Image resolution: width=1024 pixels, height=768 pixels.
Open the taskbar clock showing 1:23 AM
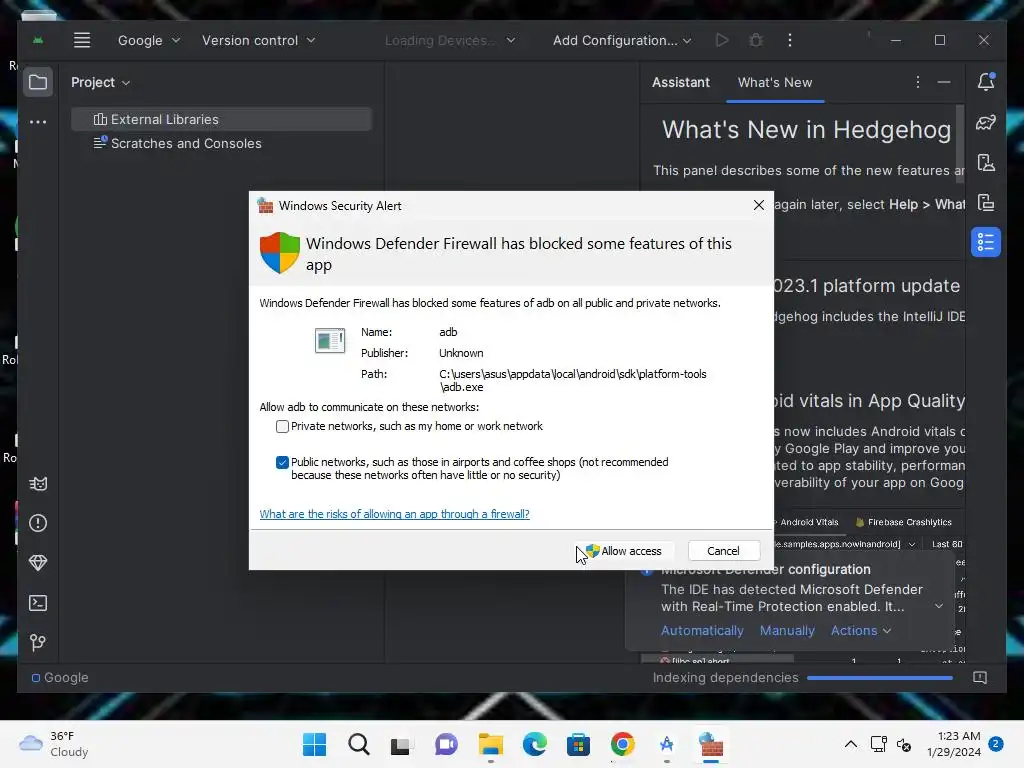coord(953,744)
